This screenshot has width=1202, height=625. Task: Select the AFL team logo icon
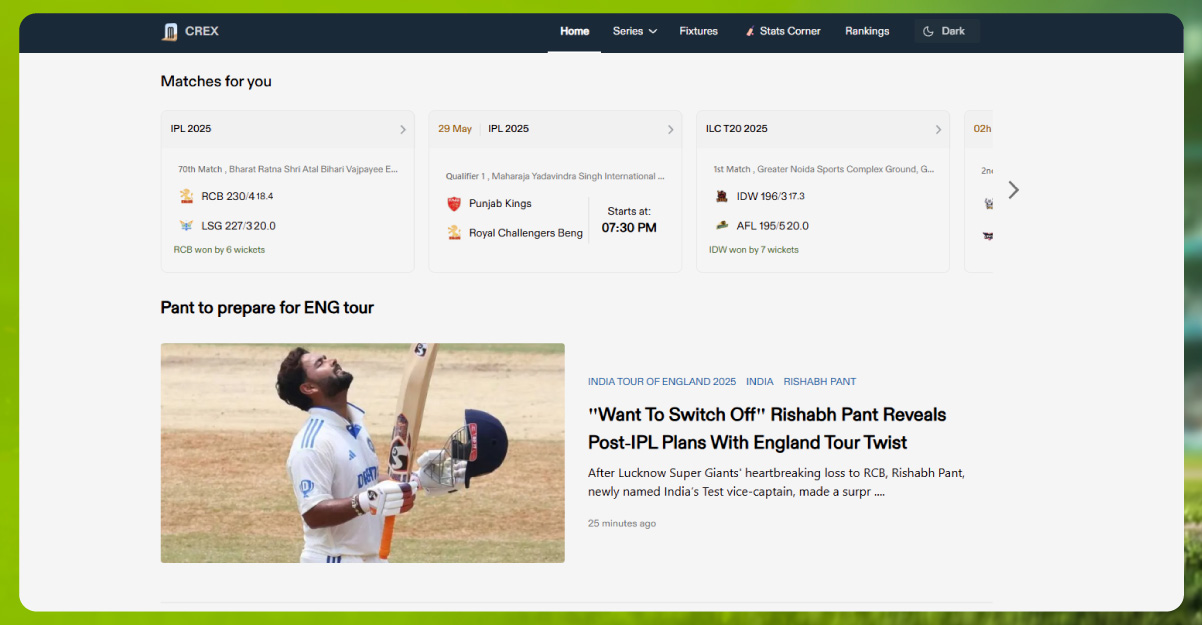click(721, 225)
